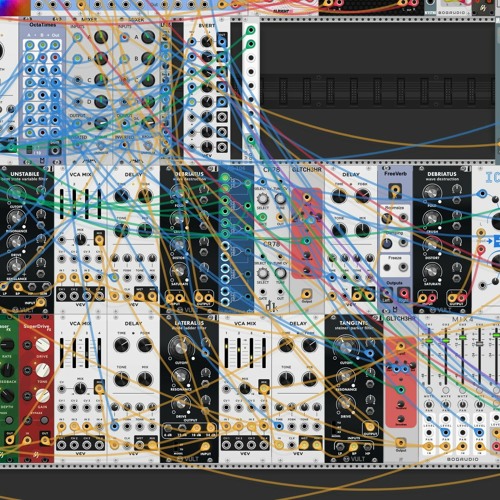Click Lateralus 24 dB output jack

pos(211,428)
